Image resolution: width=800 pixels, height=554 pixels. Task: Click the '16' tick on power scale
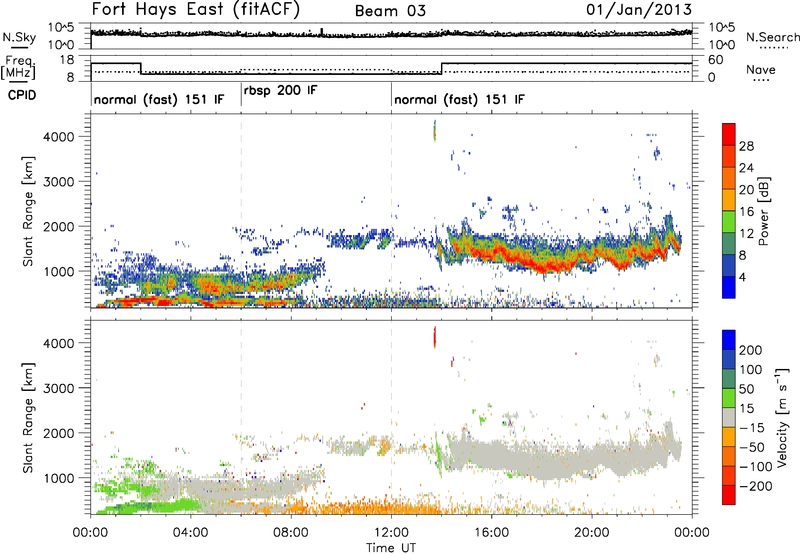pos(746,212)
